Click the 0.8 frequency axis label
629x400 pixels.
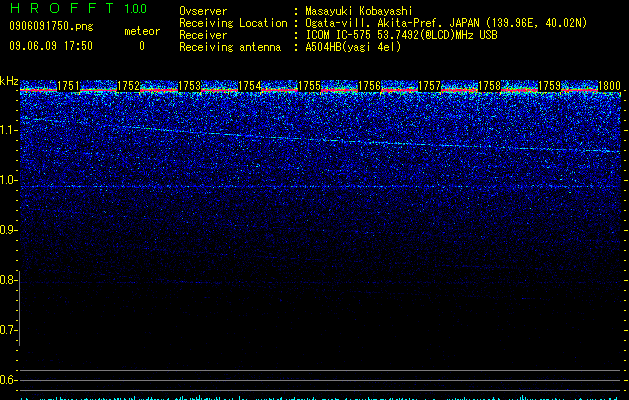(x=7, y=280)
